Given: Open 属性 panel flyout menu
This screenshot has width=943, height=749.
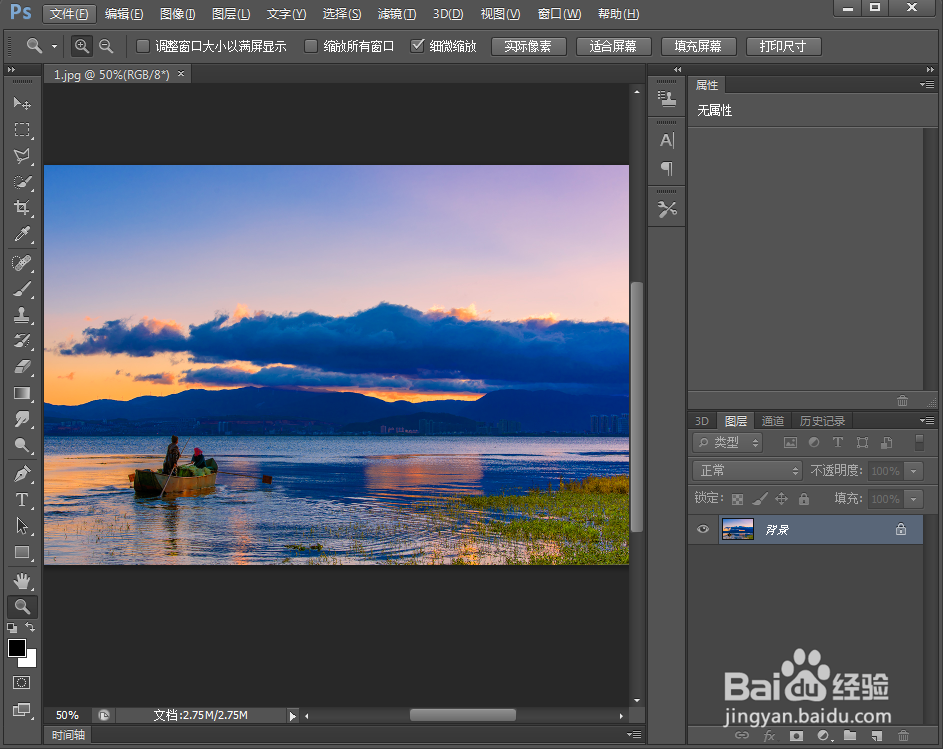Looking at the screenshot, I should [x=927, y=85].
